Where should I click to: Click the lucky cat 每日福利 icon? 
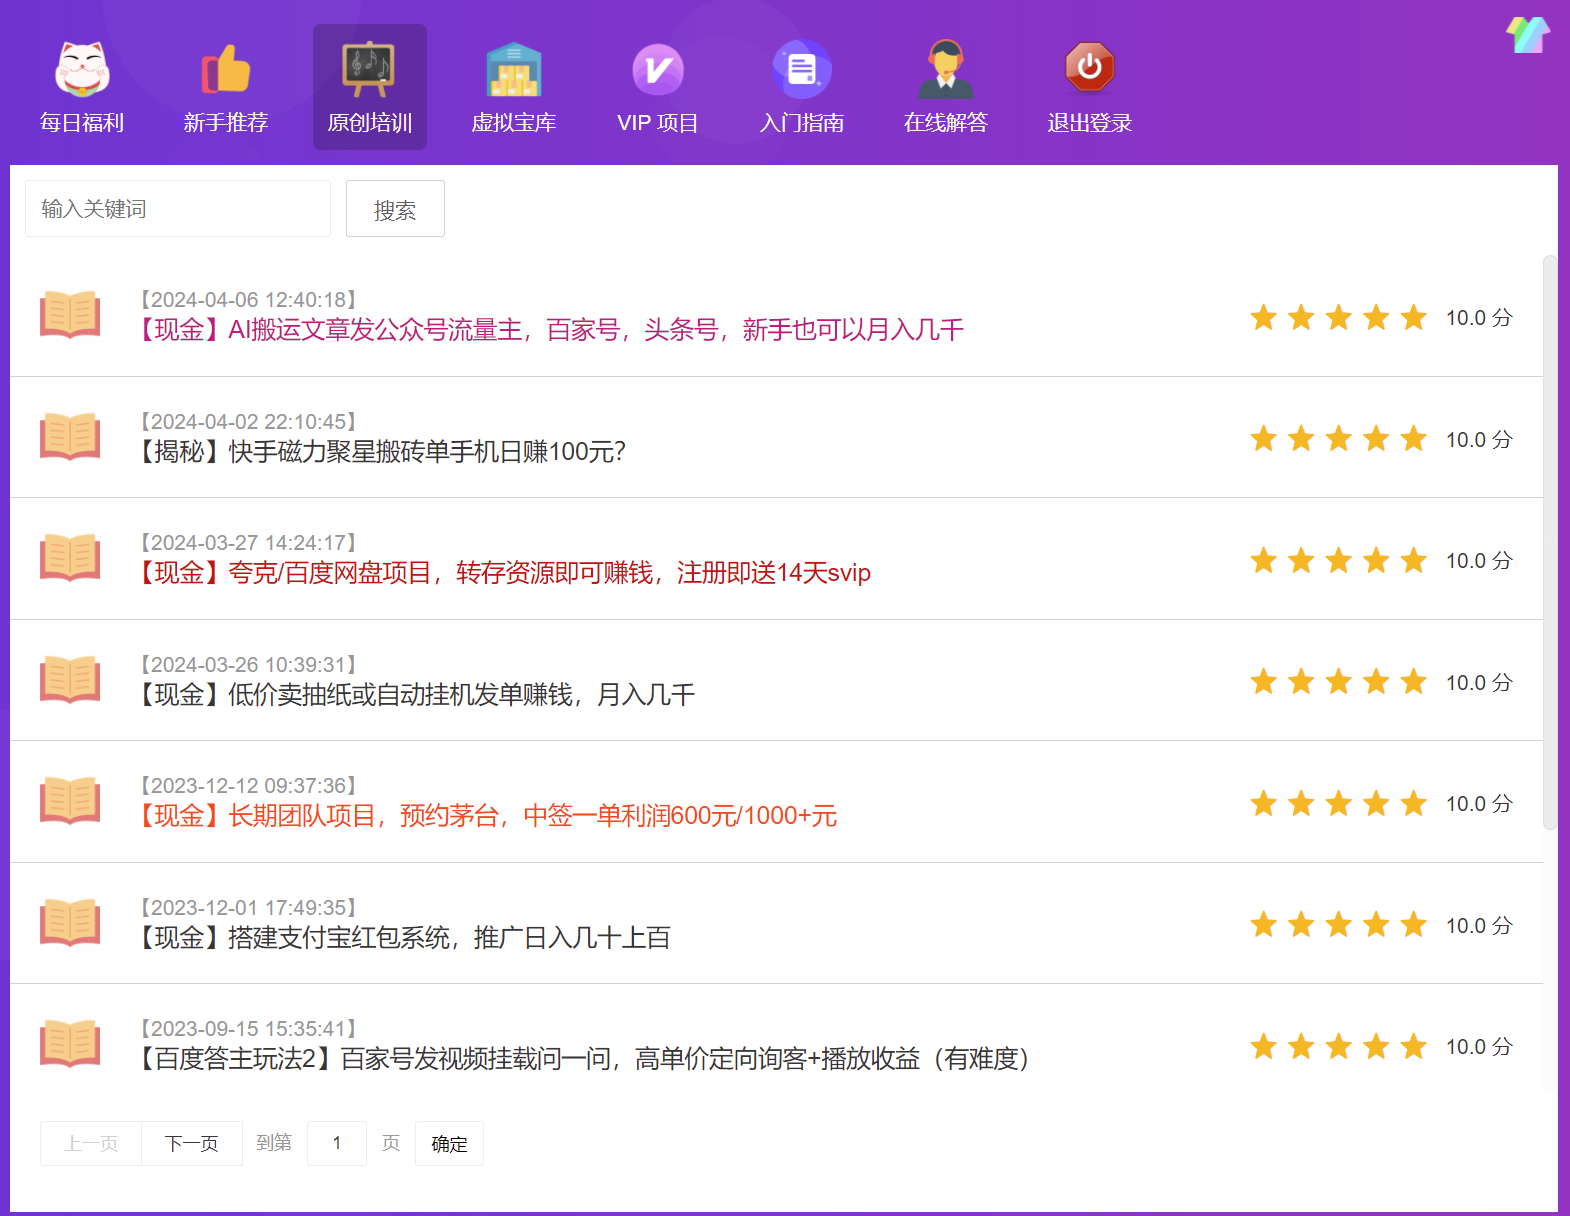click(82, 69)
